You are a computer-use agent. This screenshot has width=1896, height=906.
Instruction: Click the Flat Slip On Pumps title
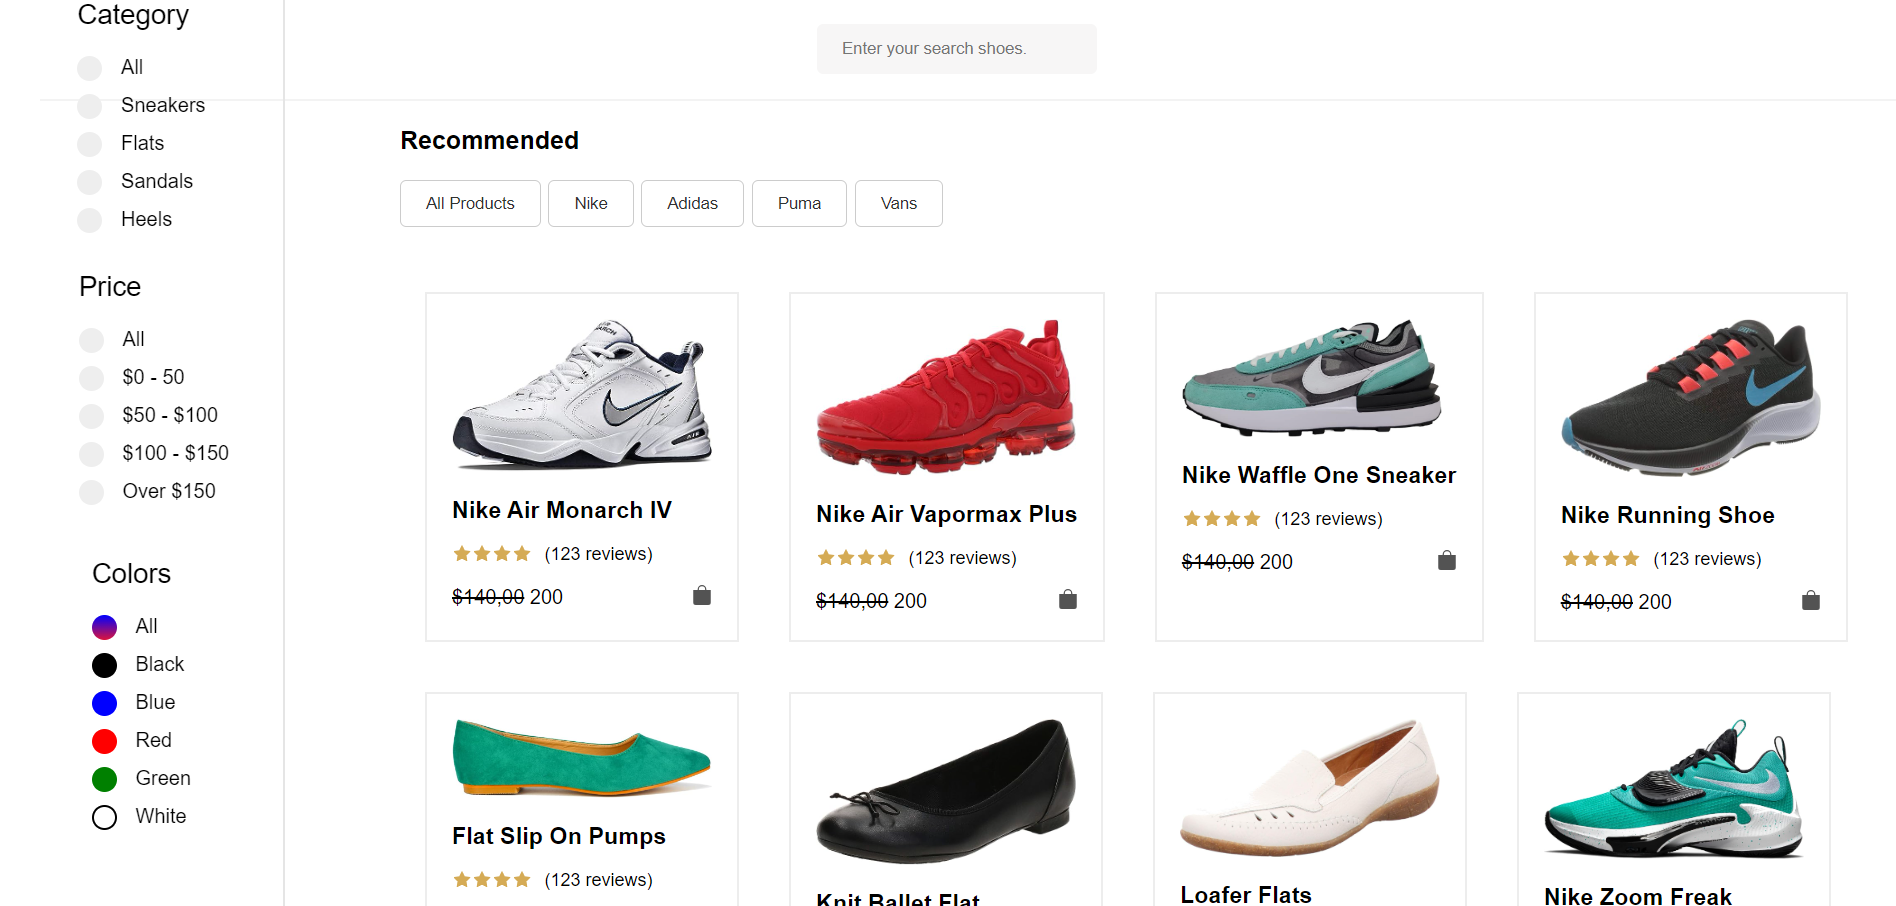pos(559,836)
